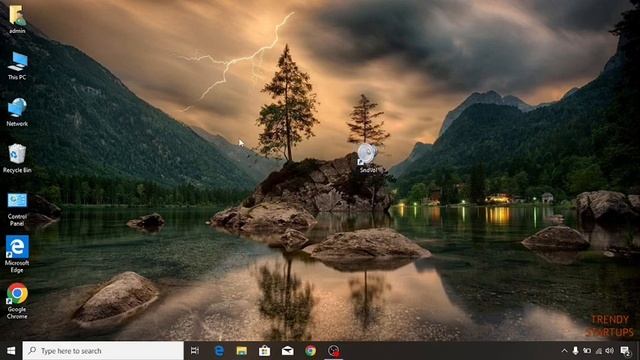Viewport: 640px width, 360px height.
Task: Open the Action Center notifications
Action: (625, 351)
